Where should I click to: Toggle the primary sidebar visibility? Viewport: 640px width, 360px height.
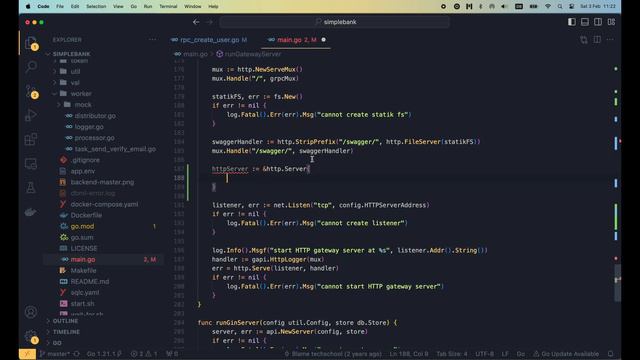pos(572,22)
